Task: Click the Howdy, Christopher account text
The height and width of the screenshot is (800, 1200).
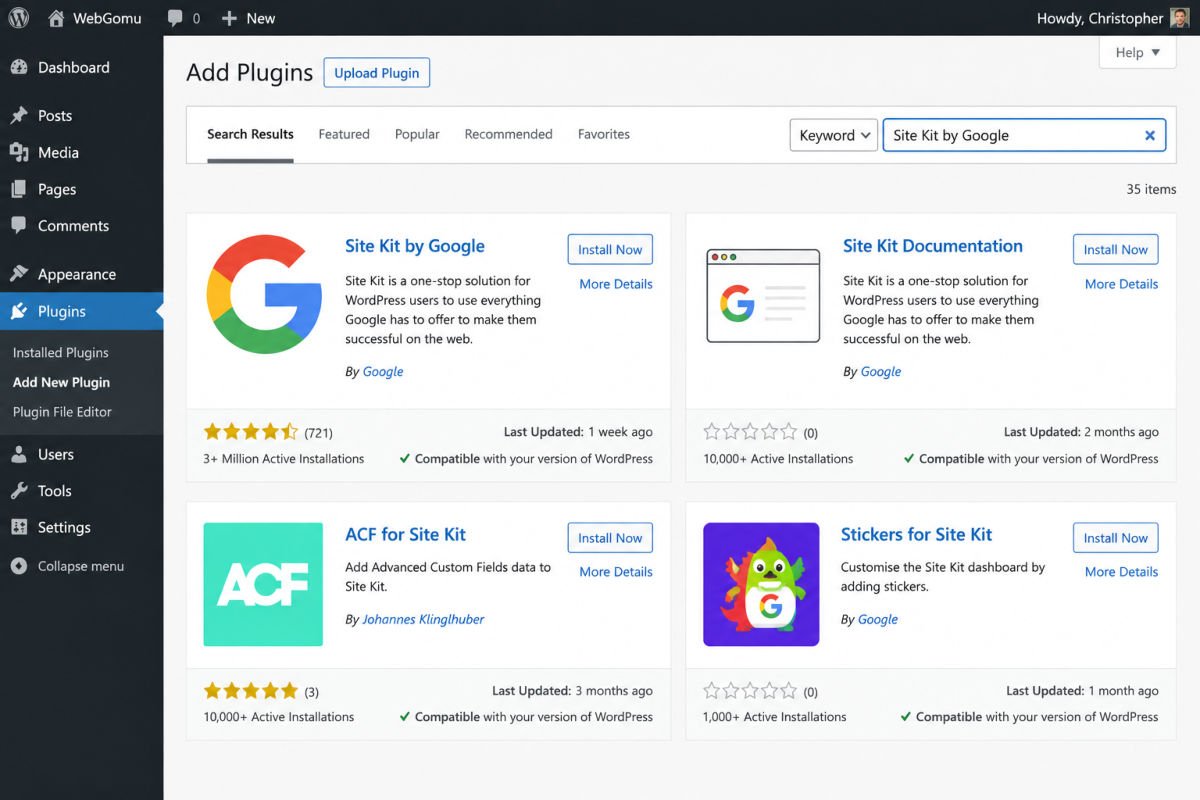Action: click(x=1100, y=18)
